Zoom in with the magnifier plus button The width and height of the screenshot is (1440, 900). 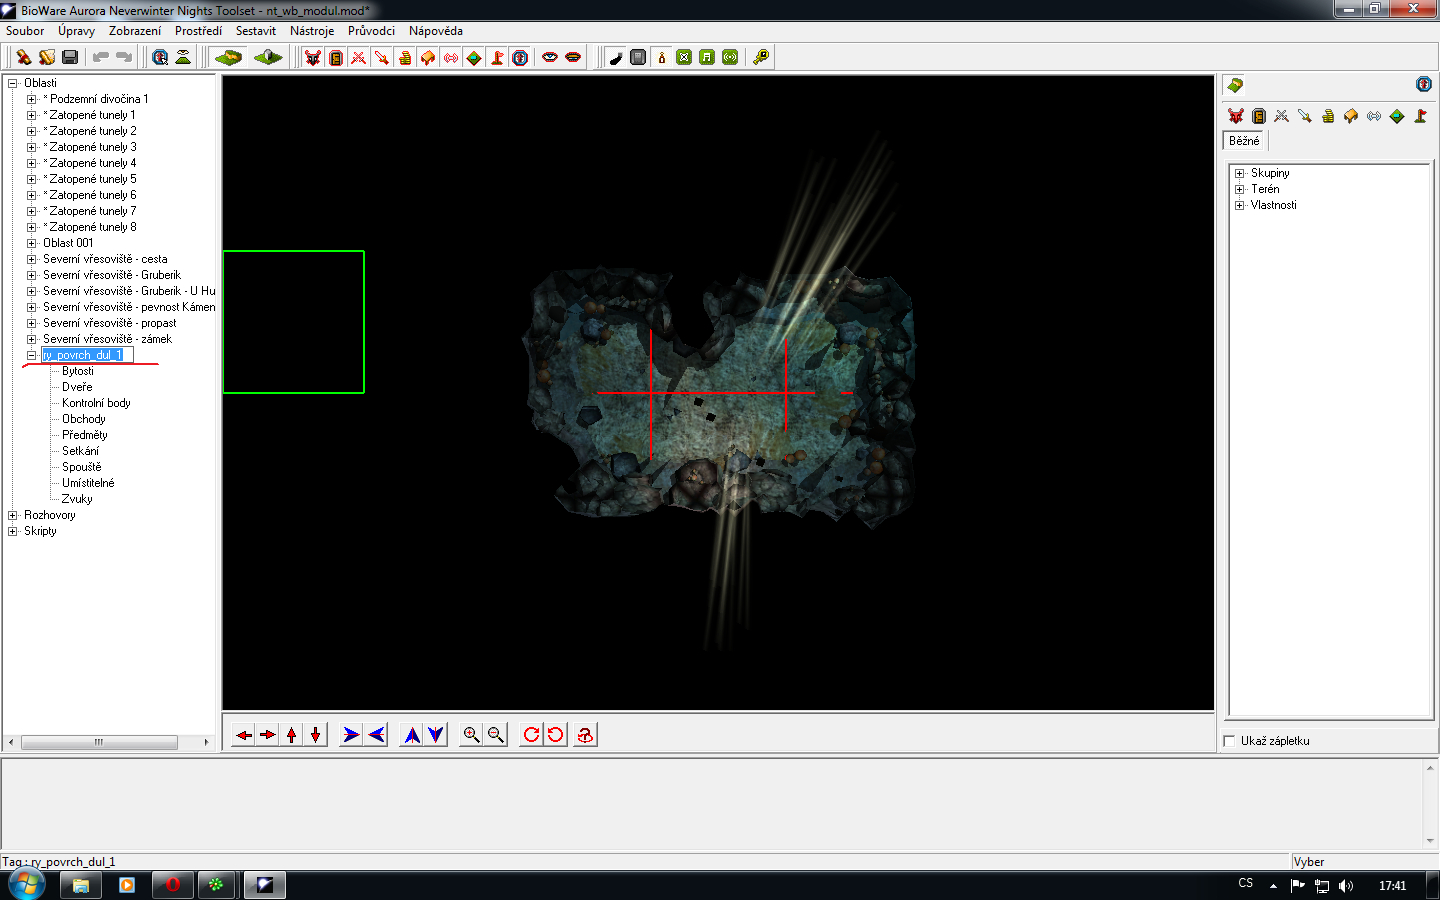(471, 735)
